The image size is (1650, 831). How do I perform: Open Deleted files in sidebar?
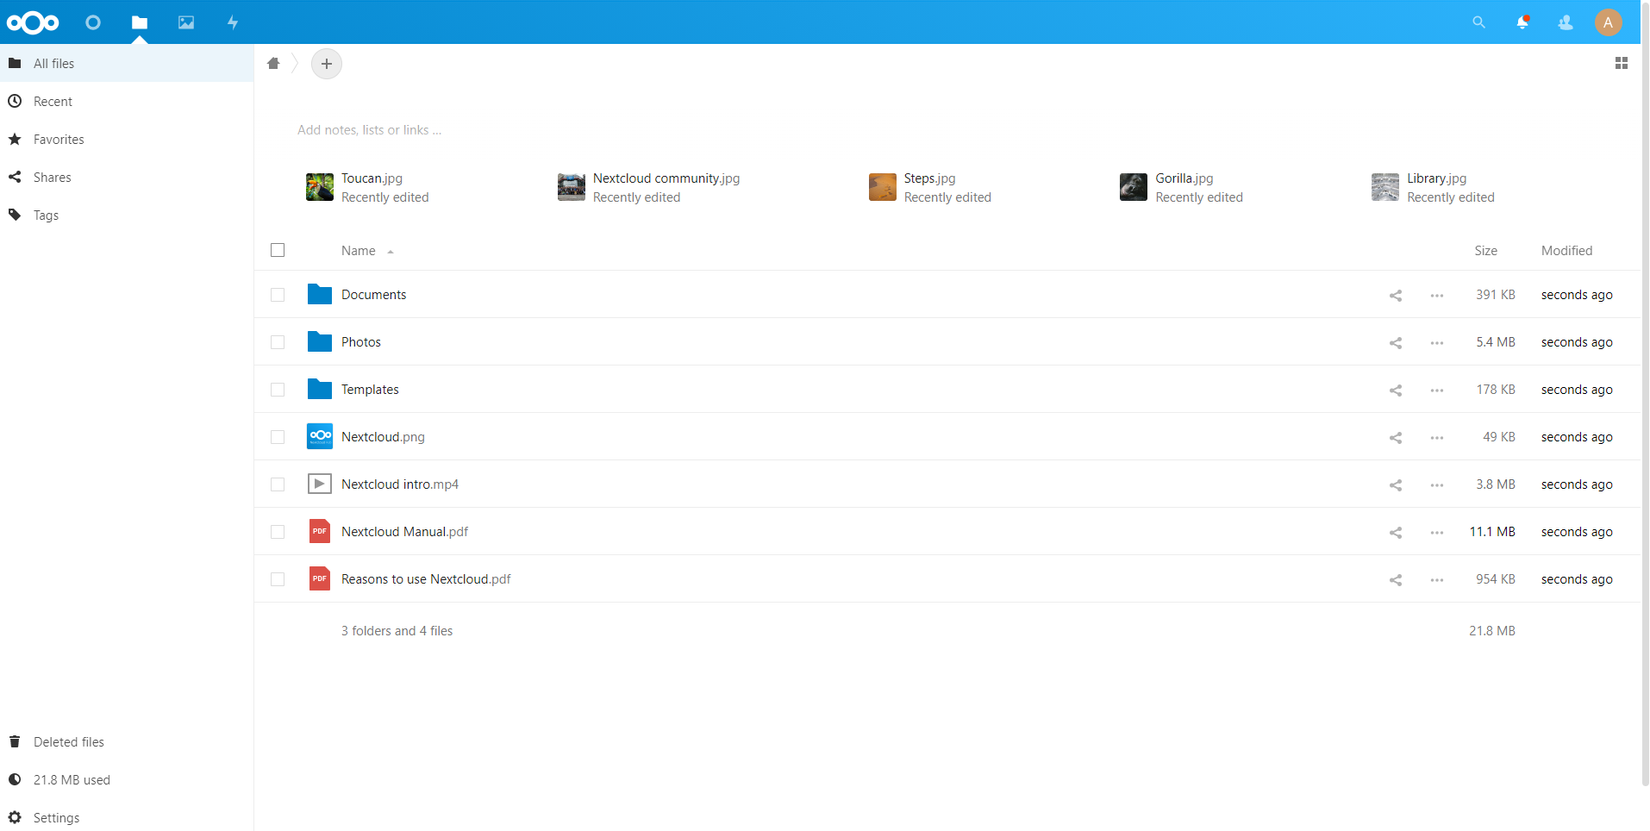point(126,742)
